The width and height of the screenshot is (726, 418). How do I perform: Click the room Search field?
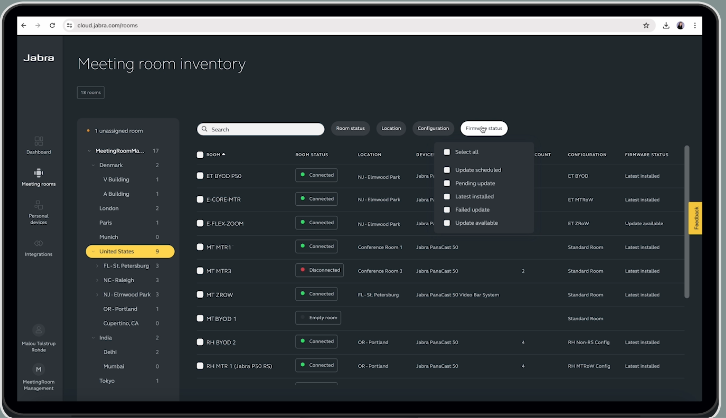click(260, 129)
